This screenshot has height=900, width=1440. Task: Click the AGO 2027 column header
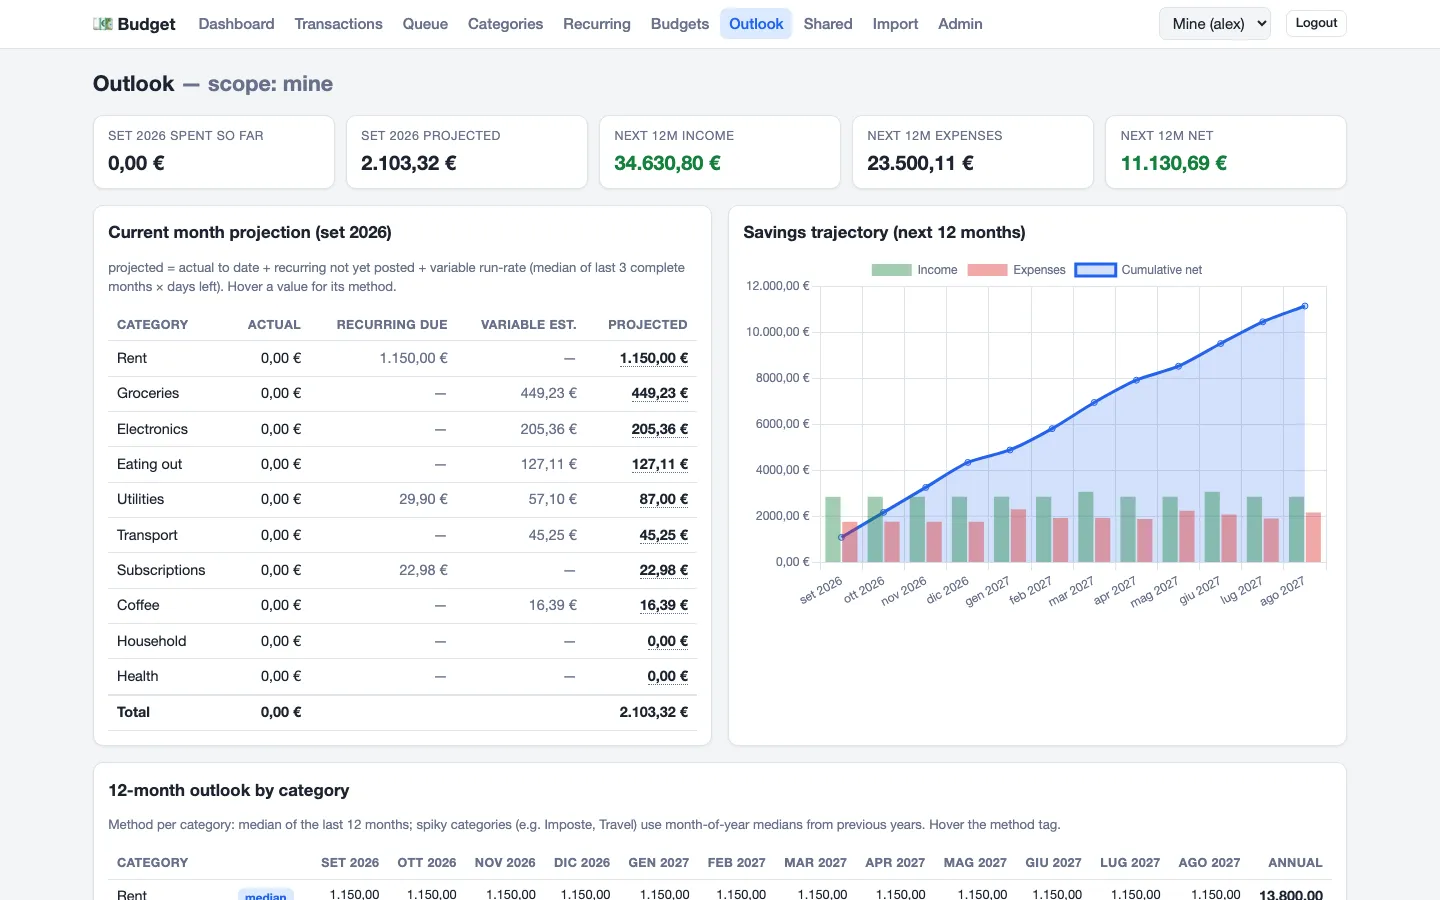1209,863
